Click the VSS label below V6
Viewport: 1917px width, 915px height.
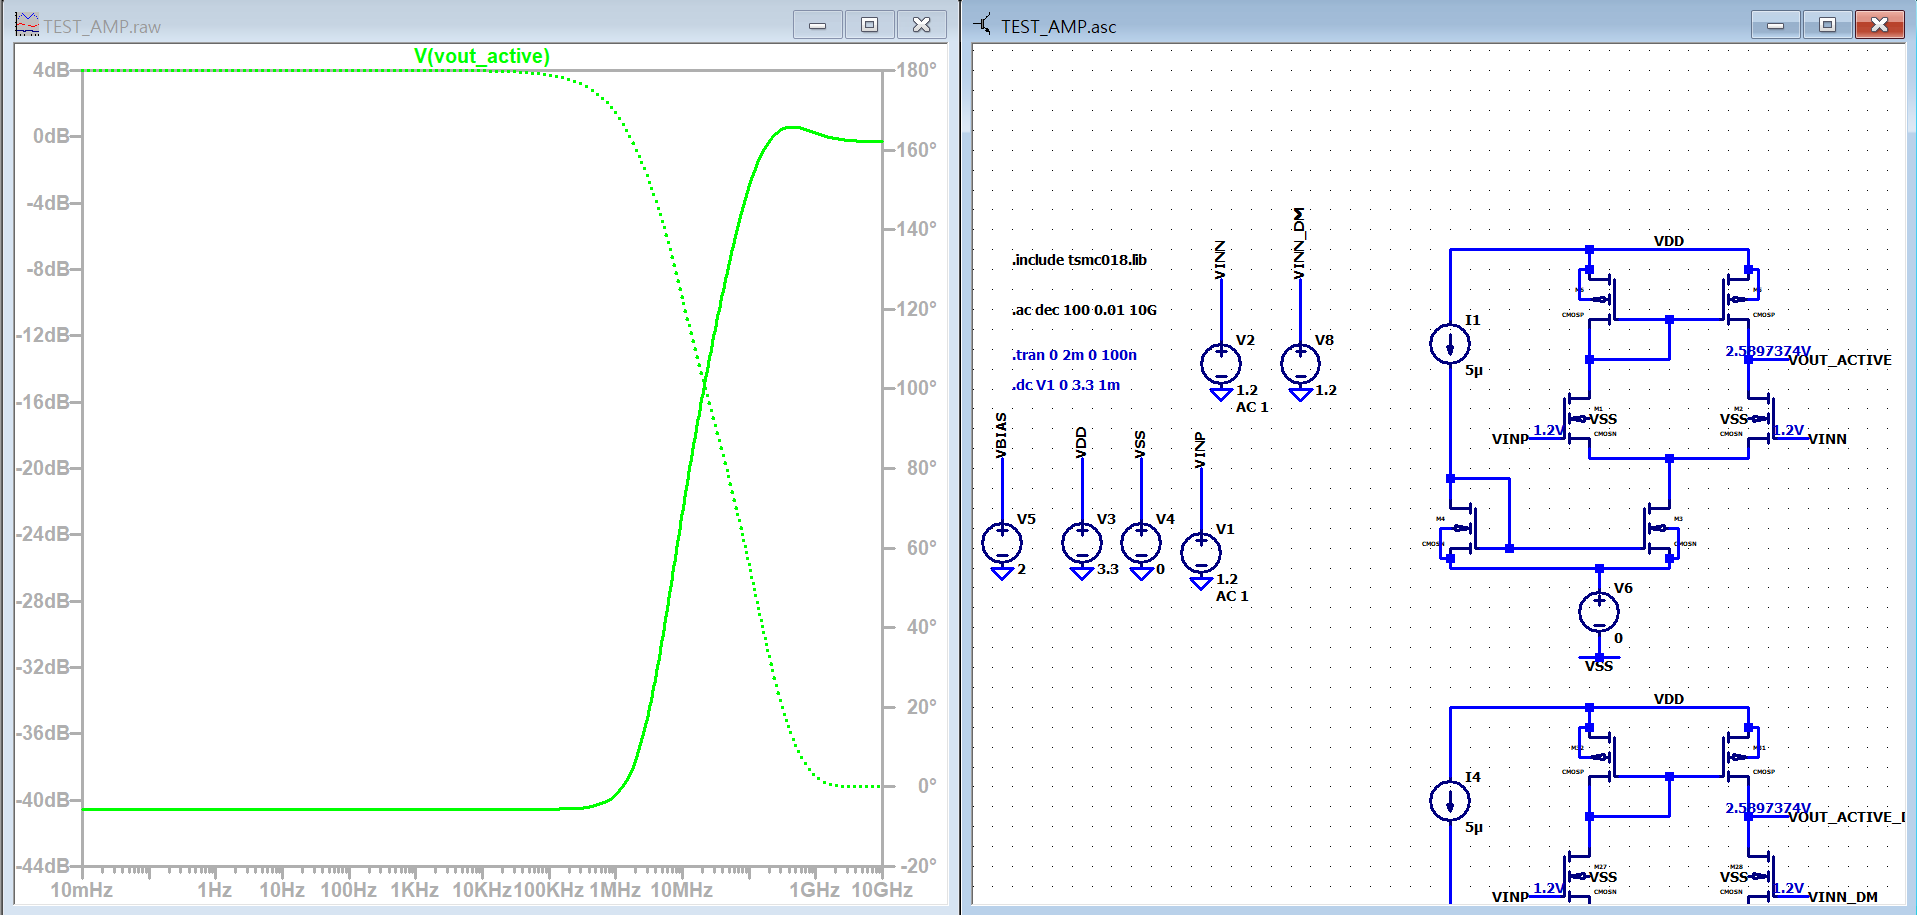[x=1599, y=666]
